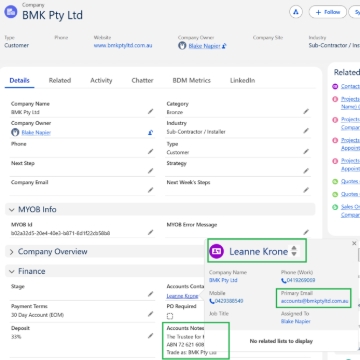Click the first Projects related list link
This screenshot has width=360, height=360.
pyautogui.click(x=350, y=103)
